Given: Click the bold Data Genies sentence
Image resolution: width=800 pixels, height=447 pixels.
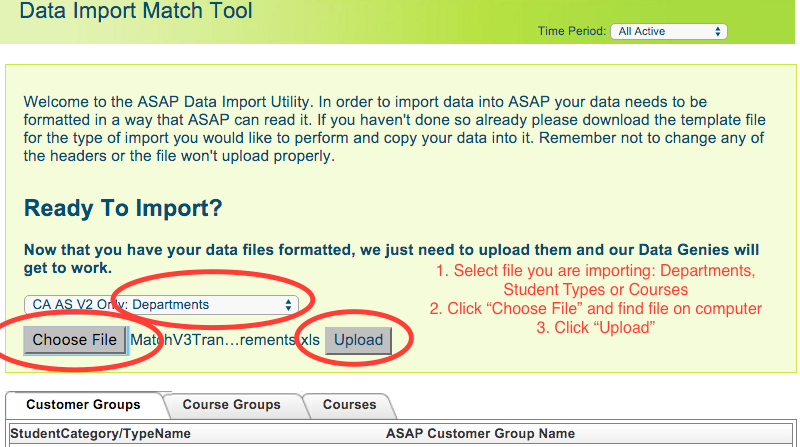Looking at the screenshot, I should [390, 258].
